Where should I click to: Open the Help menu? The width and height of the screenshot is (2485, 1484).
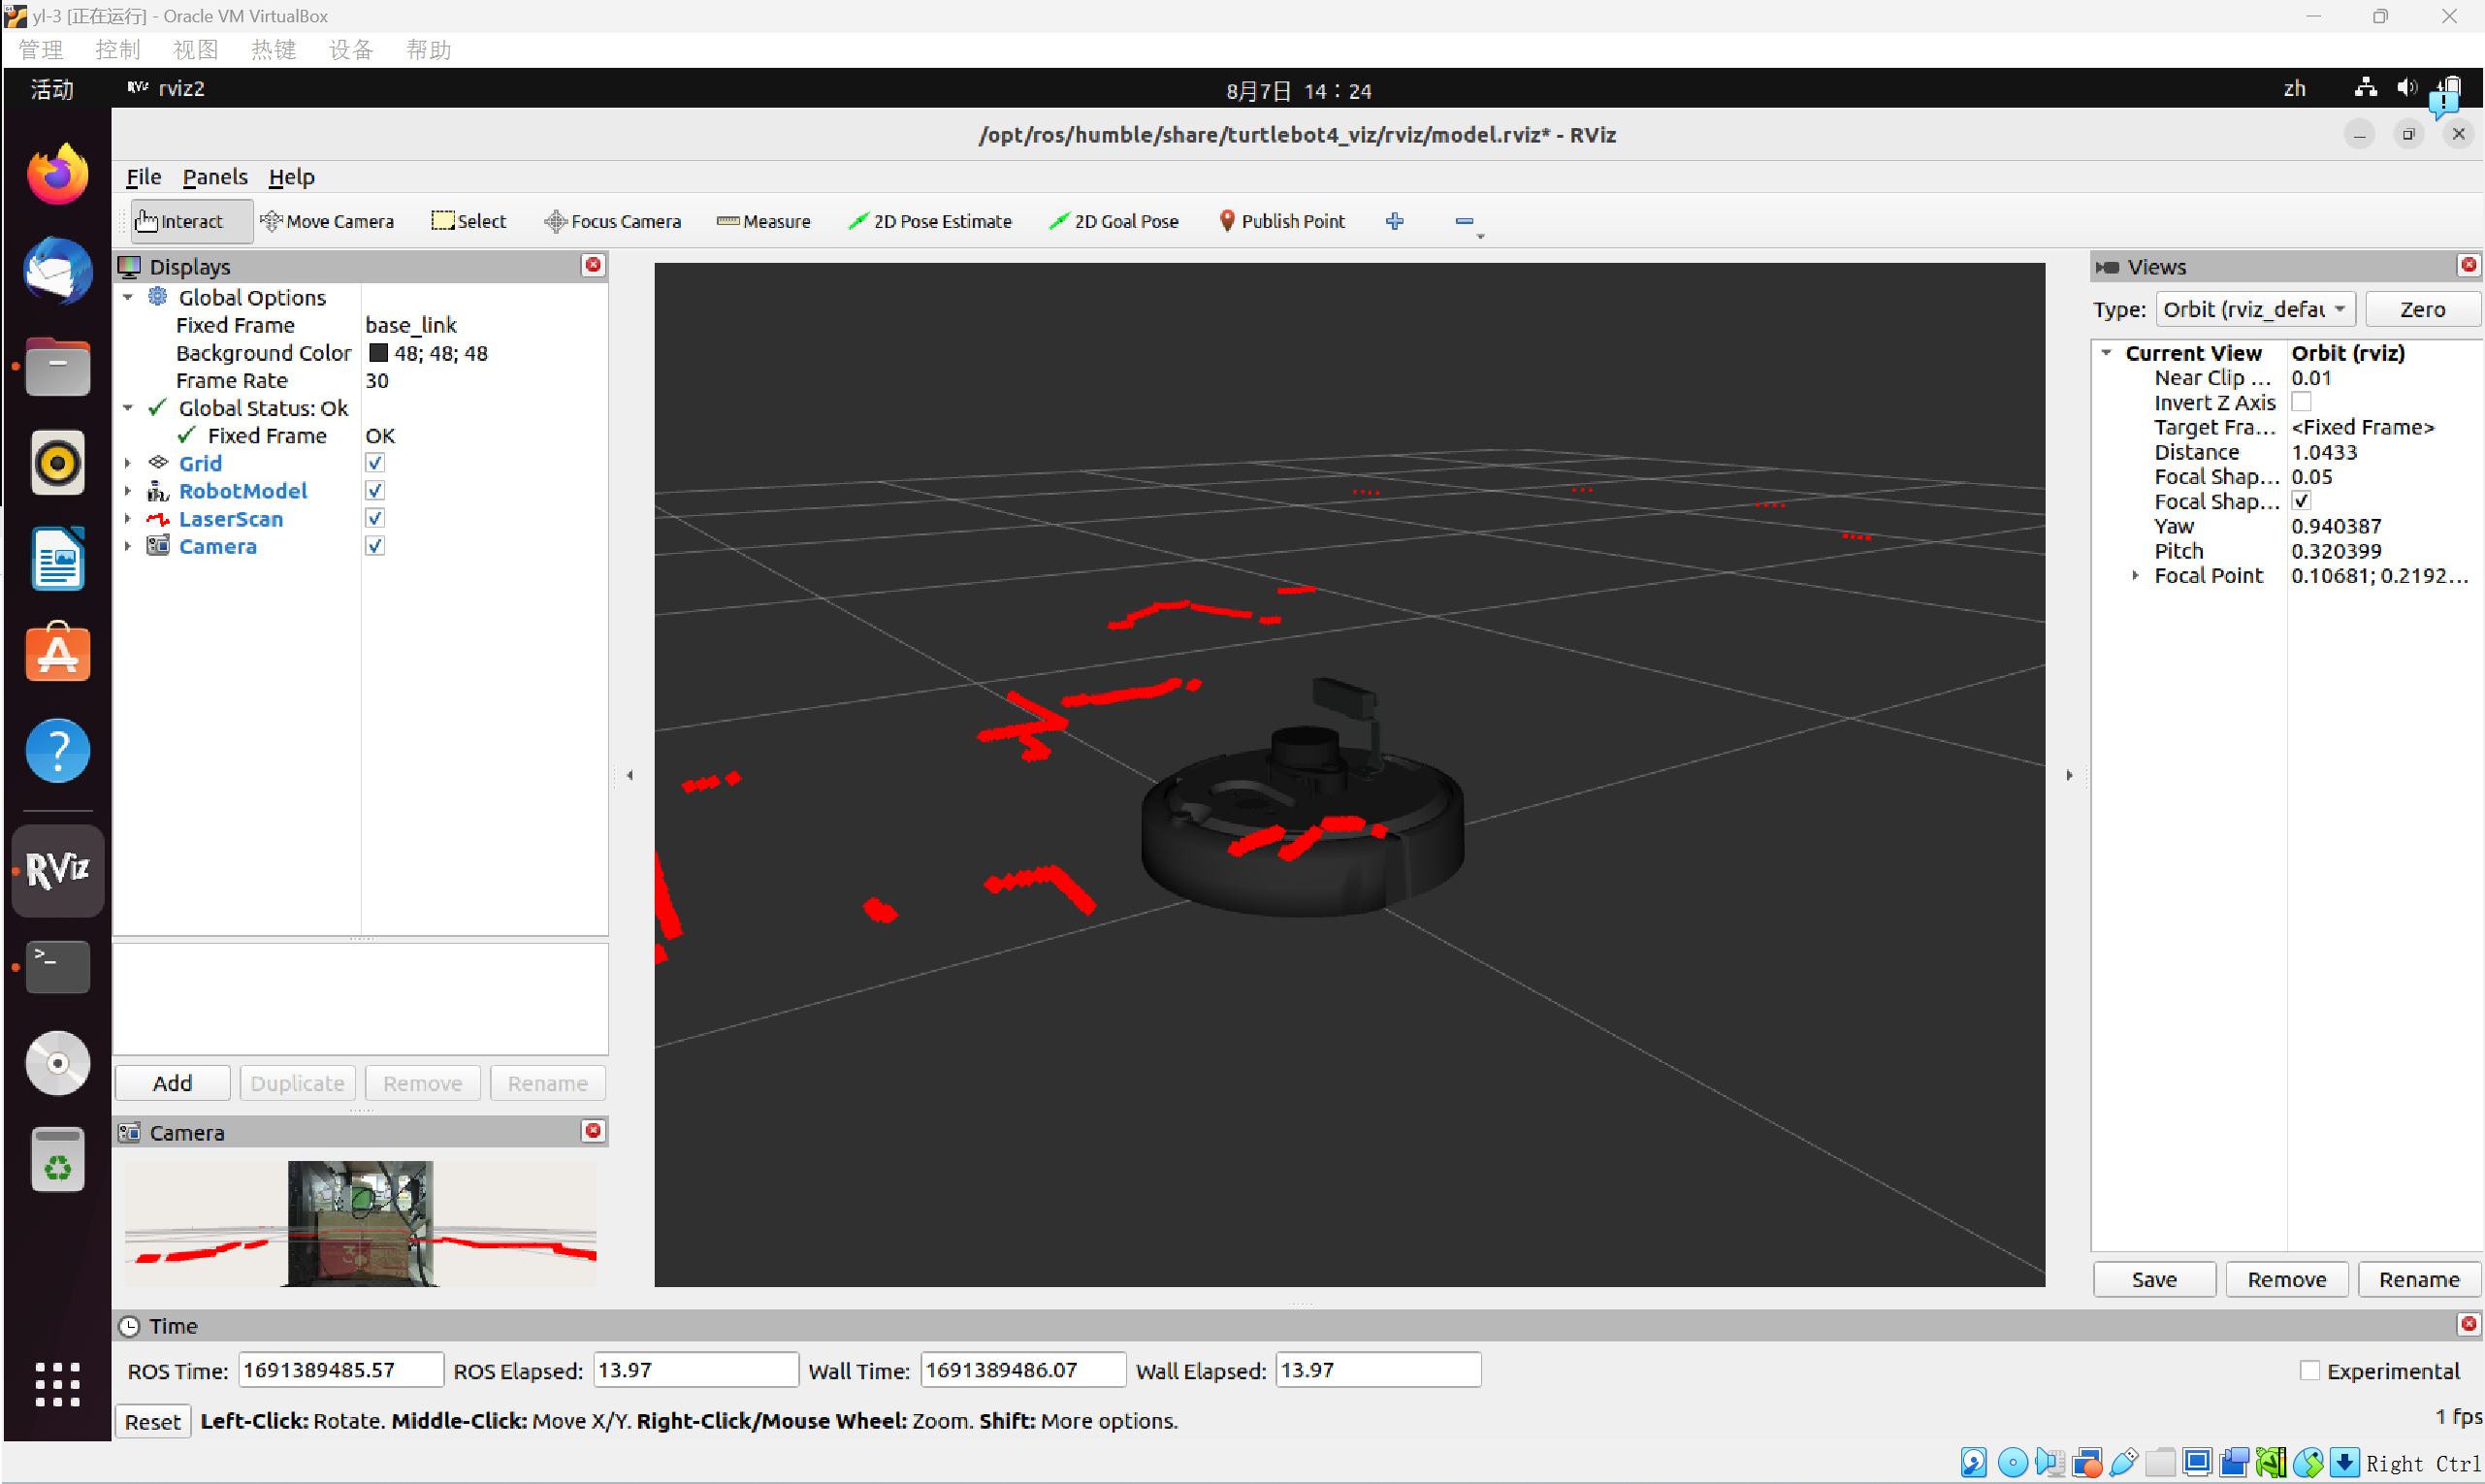(x=291, y=177)
